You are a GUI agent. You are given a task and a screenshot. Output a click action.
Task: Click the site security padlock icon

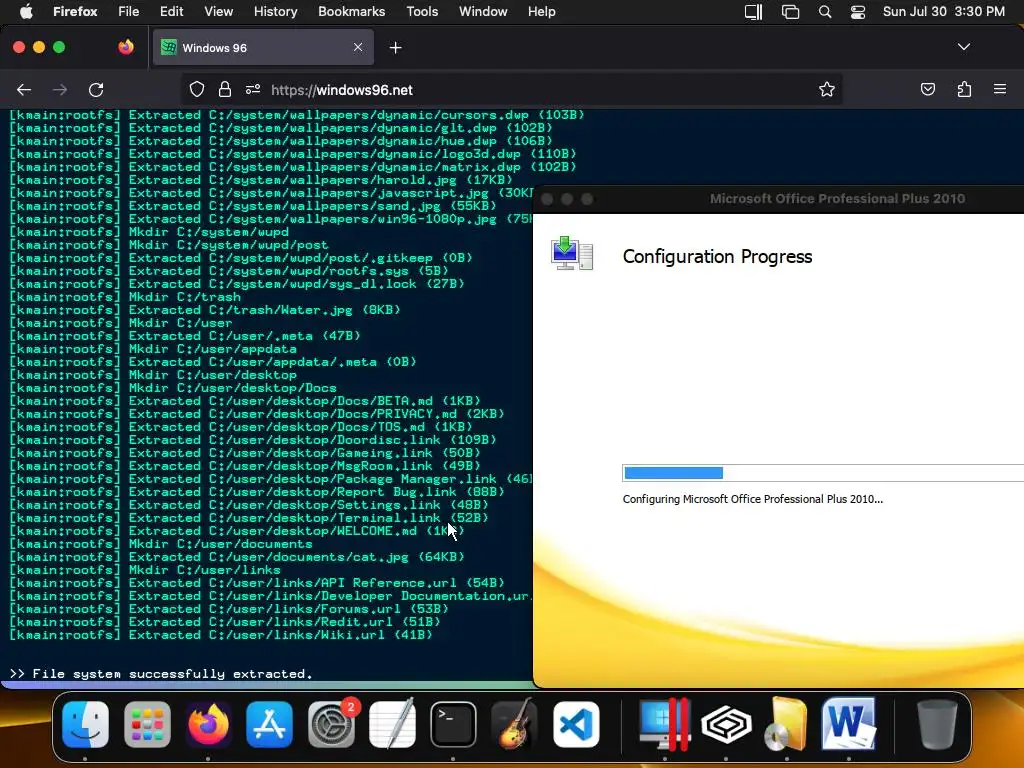tap(225, 89)
